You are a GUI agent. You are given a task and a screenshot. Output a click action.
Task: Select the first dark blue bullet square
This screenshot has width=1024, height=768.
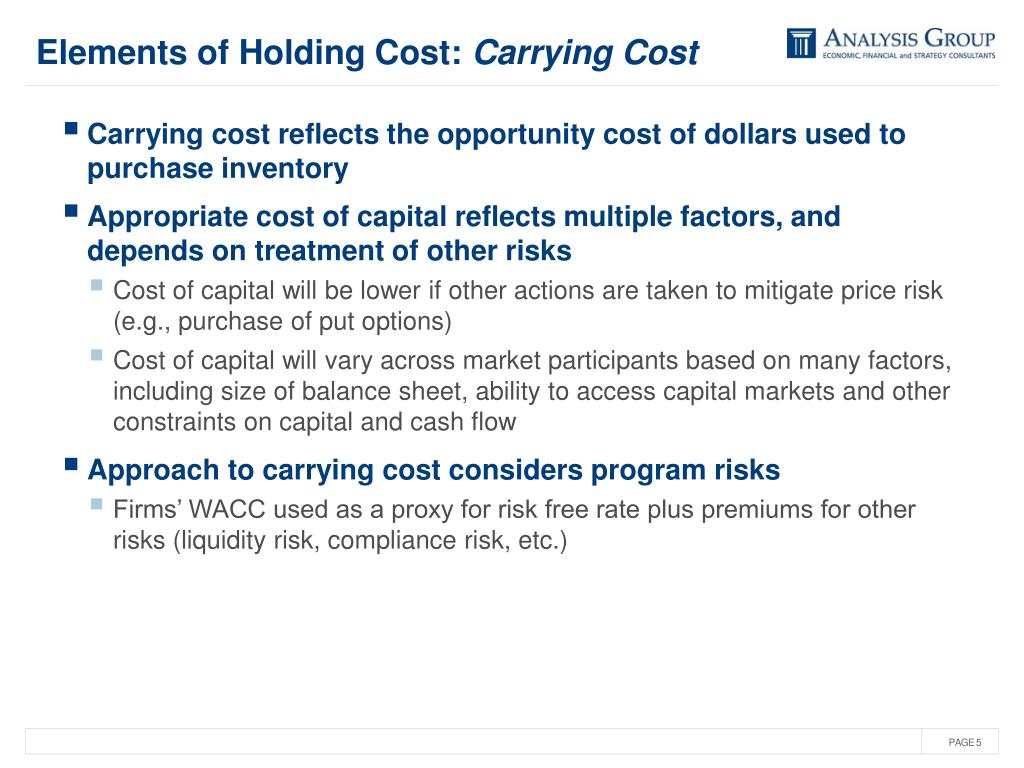[72, 127]
